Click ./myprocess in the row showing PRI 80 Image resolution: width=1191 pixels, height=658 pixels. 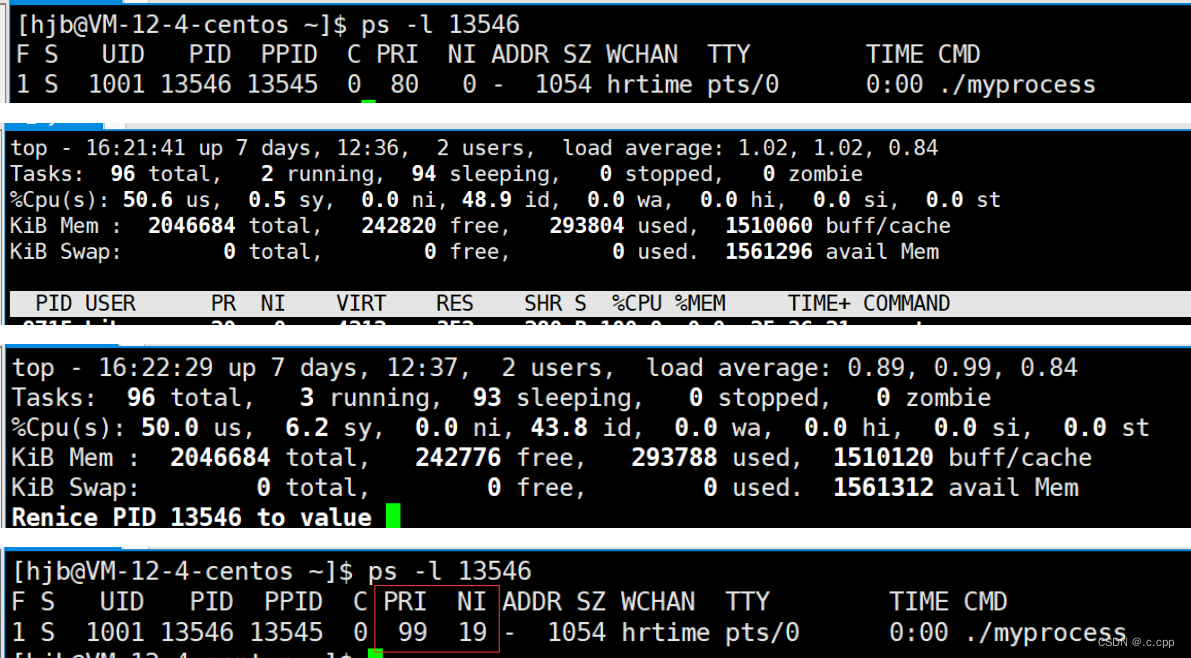[1017, 84]
